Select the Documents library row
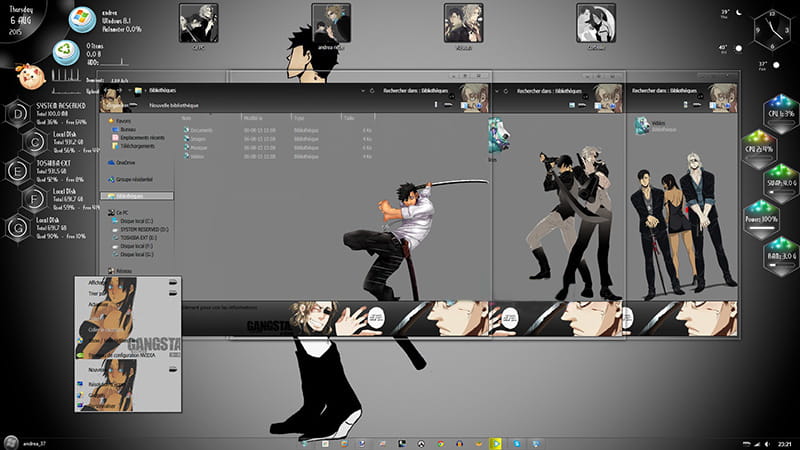 278,130
